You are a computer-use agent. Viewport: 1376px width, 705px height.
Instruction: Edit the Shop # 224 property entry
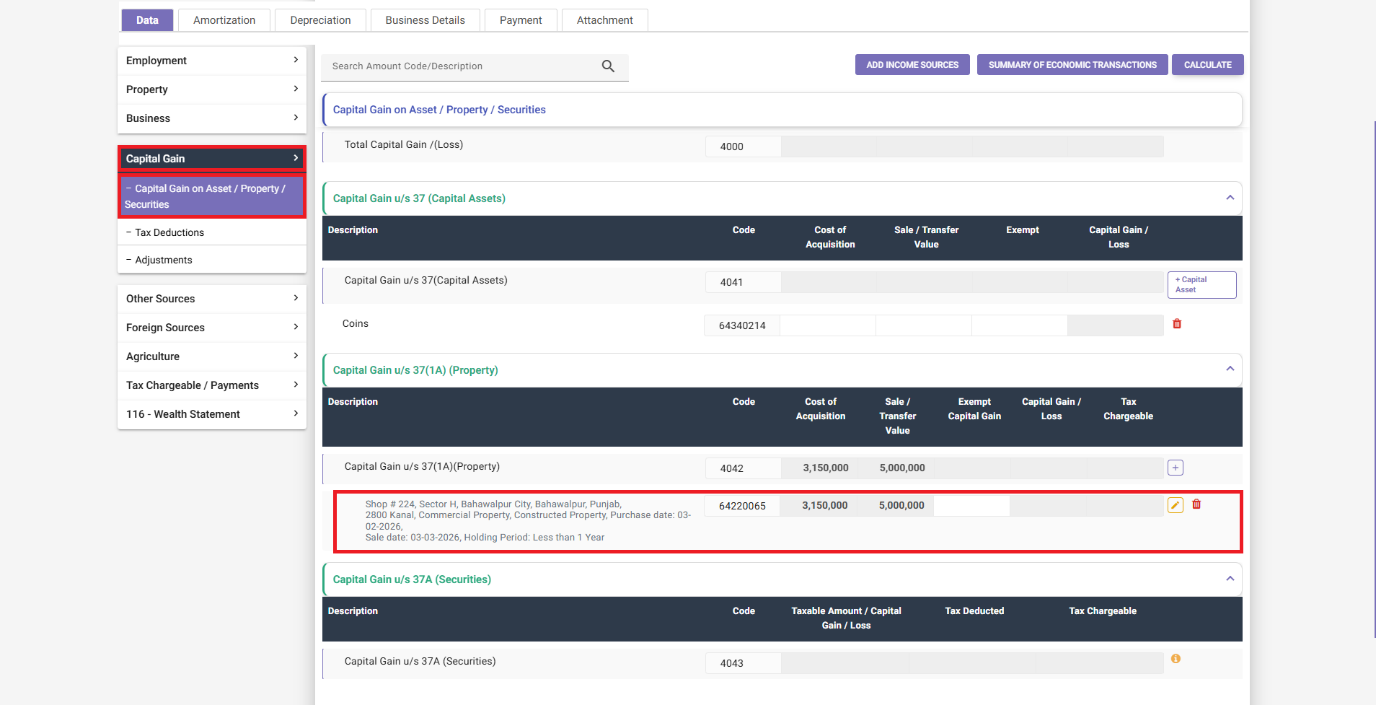(x=1175, y=505)
